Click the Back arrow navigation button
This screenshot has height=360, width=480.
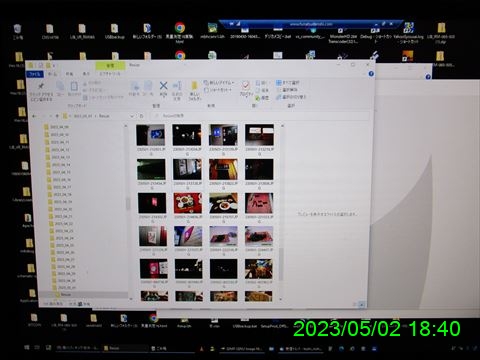pyautogui.click(x=35, y=116)
